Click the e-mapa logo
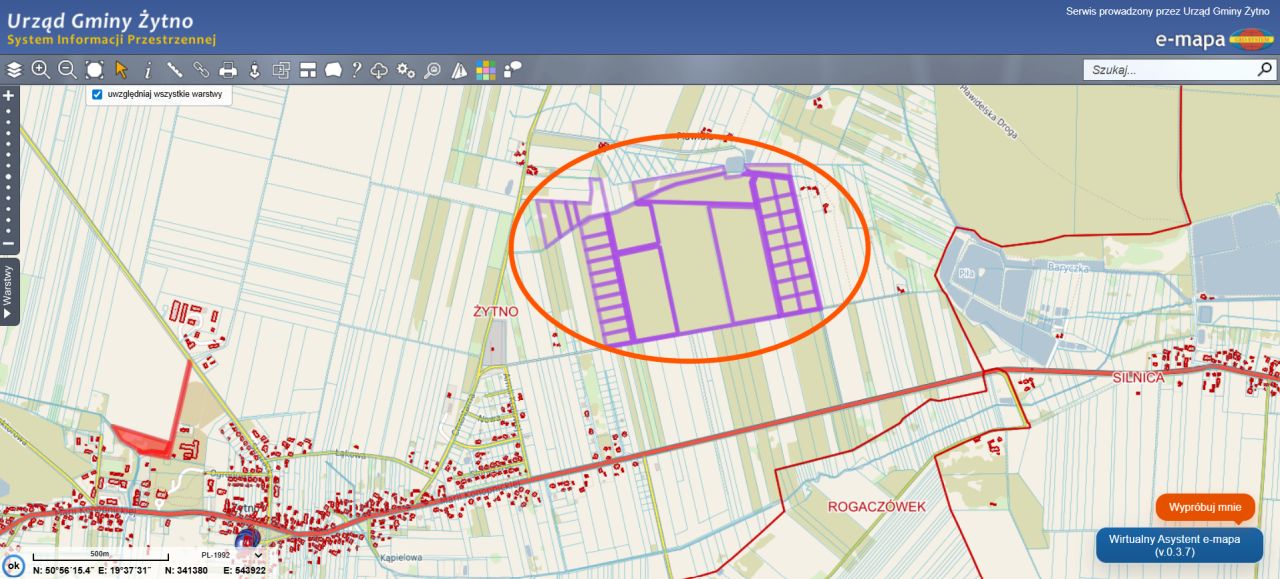 coord(1212,40)
